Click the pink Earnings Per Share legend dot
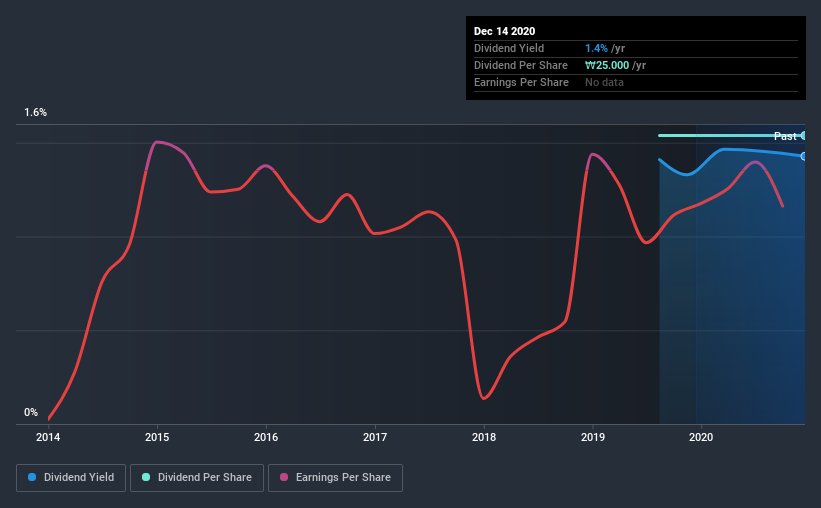This screenshot has width=821, height=508. coord(284,477)
